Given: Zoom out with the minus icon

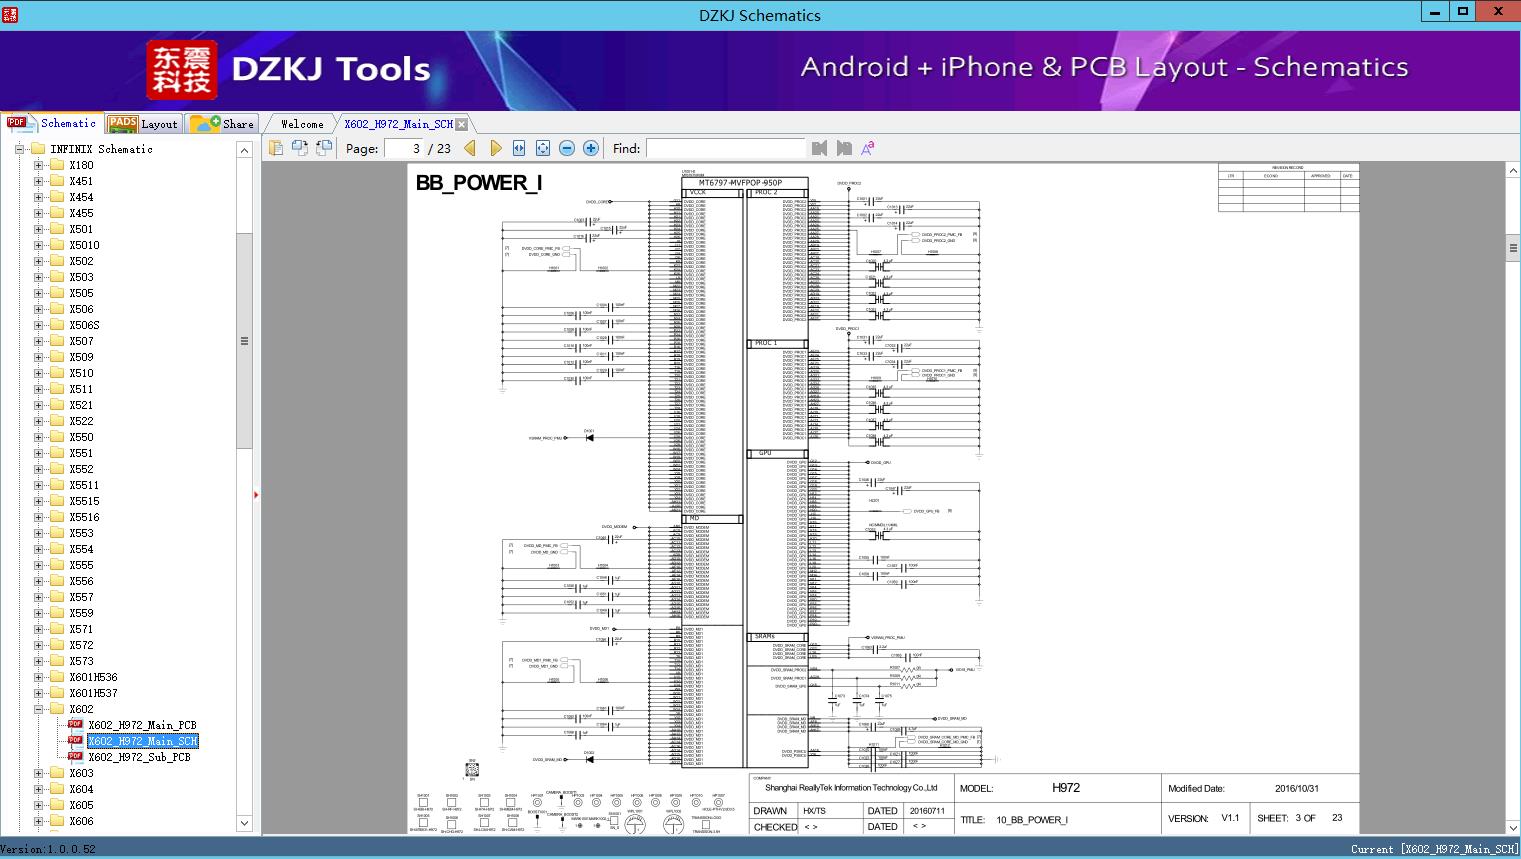Looking at the screenshot, I should pos(567,148).
